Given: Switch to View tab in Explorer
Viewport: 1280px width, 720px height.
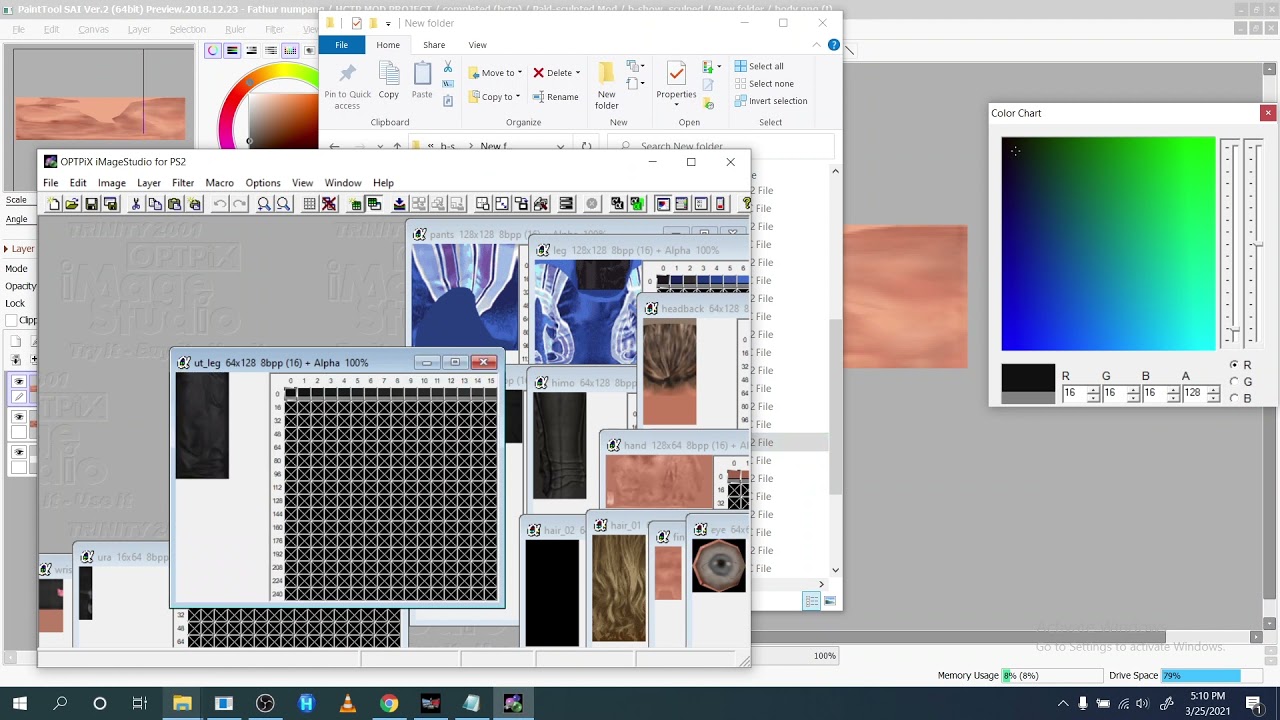Looking at the screenshot, I should click(x=478, y=45).
